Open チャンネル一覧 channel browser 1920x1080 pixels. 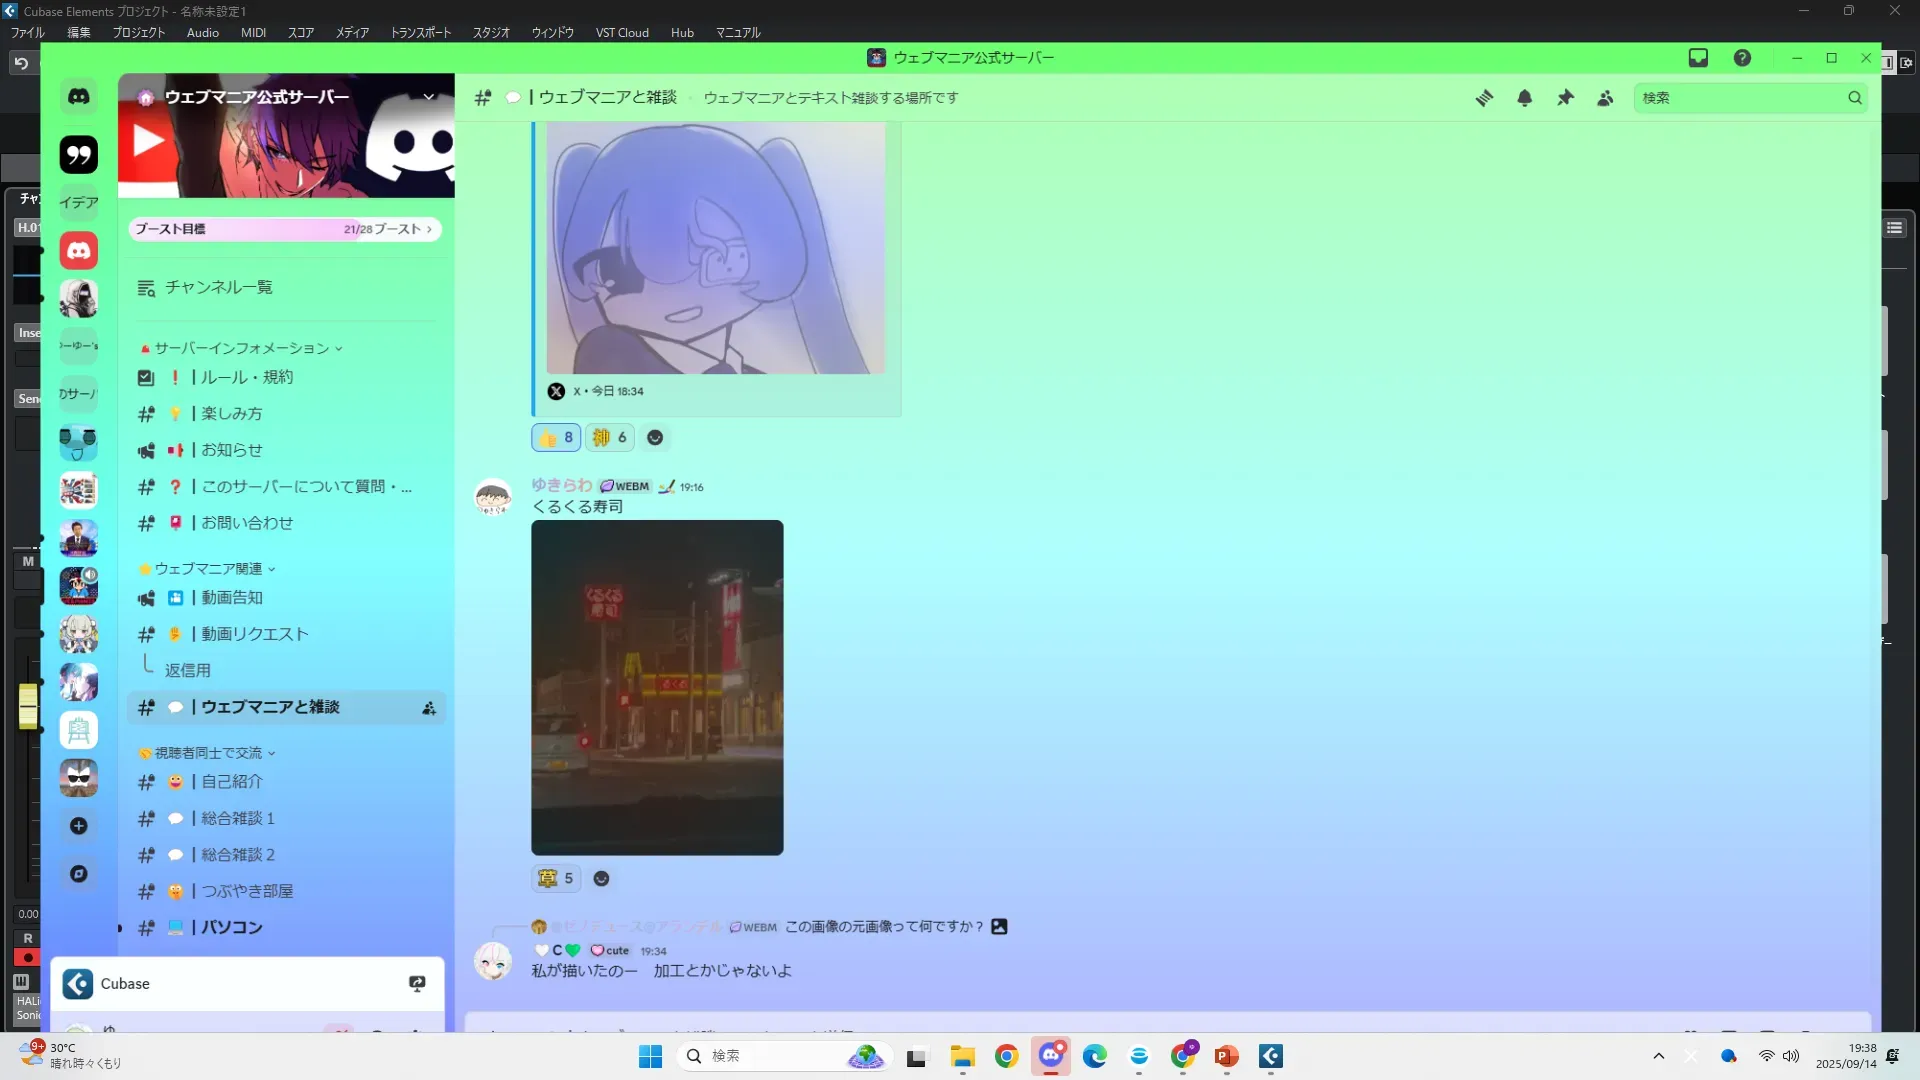(x=218, y=288)
